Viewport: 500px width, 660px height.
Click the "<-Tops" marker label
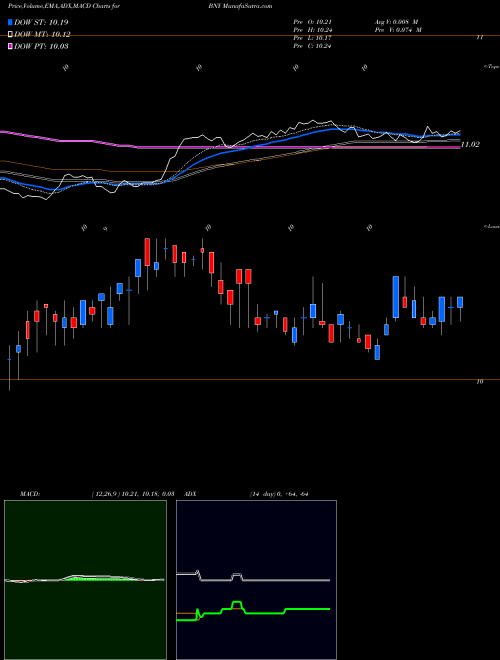pyautogui.click(x=492, y=67)
